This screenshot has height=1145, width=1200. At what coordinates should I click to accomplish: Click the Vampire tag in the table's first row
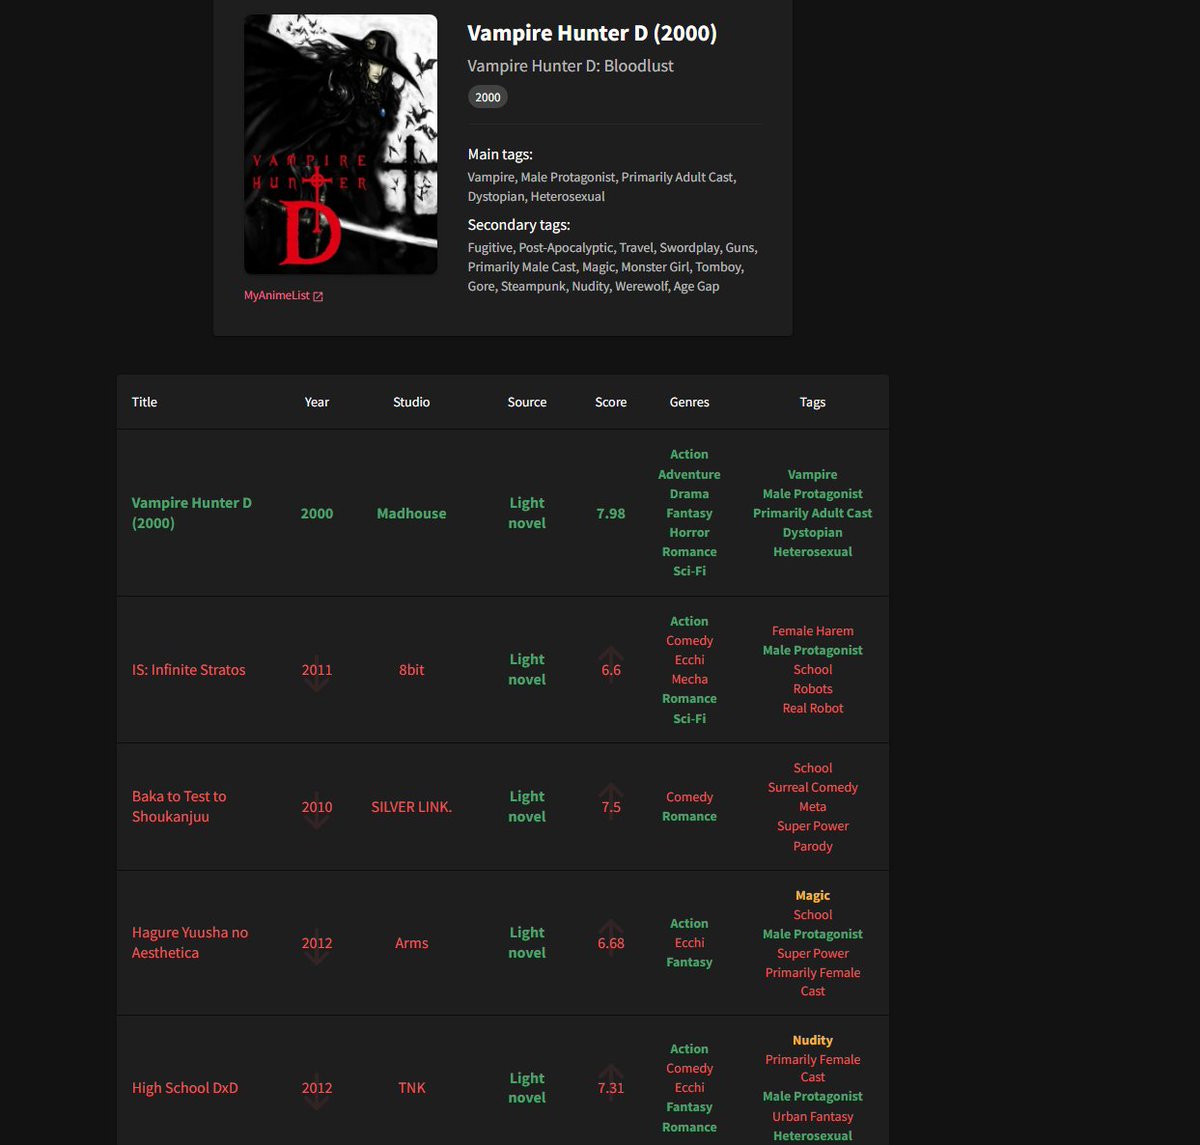[x=812, y=474]
